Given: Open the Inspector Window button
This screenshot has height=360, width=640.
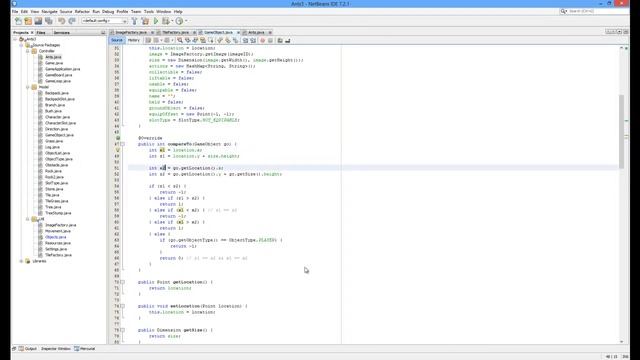Looking at the screenshot, I should 55,349.
